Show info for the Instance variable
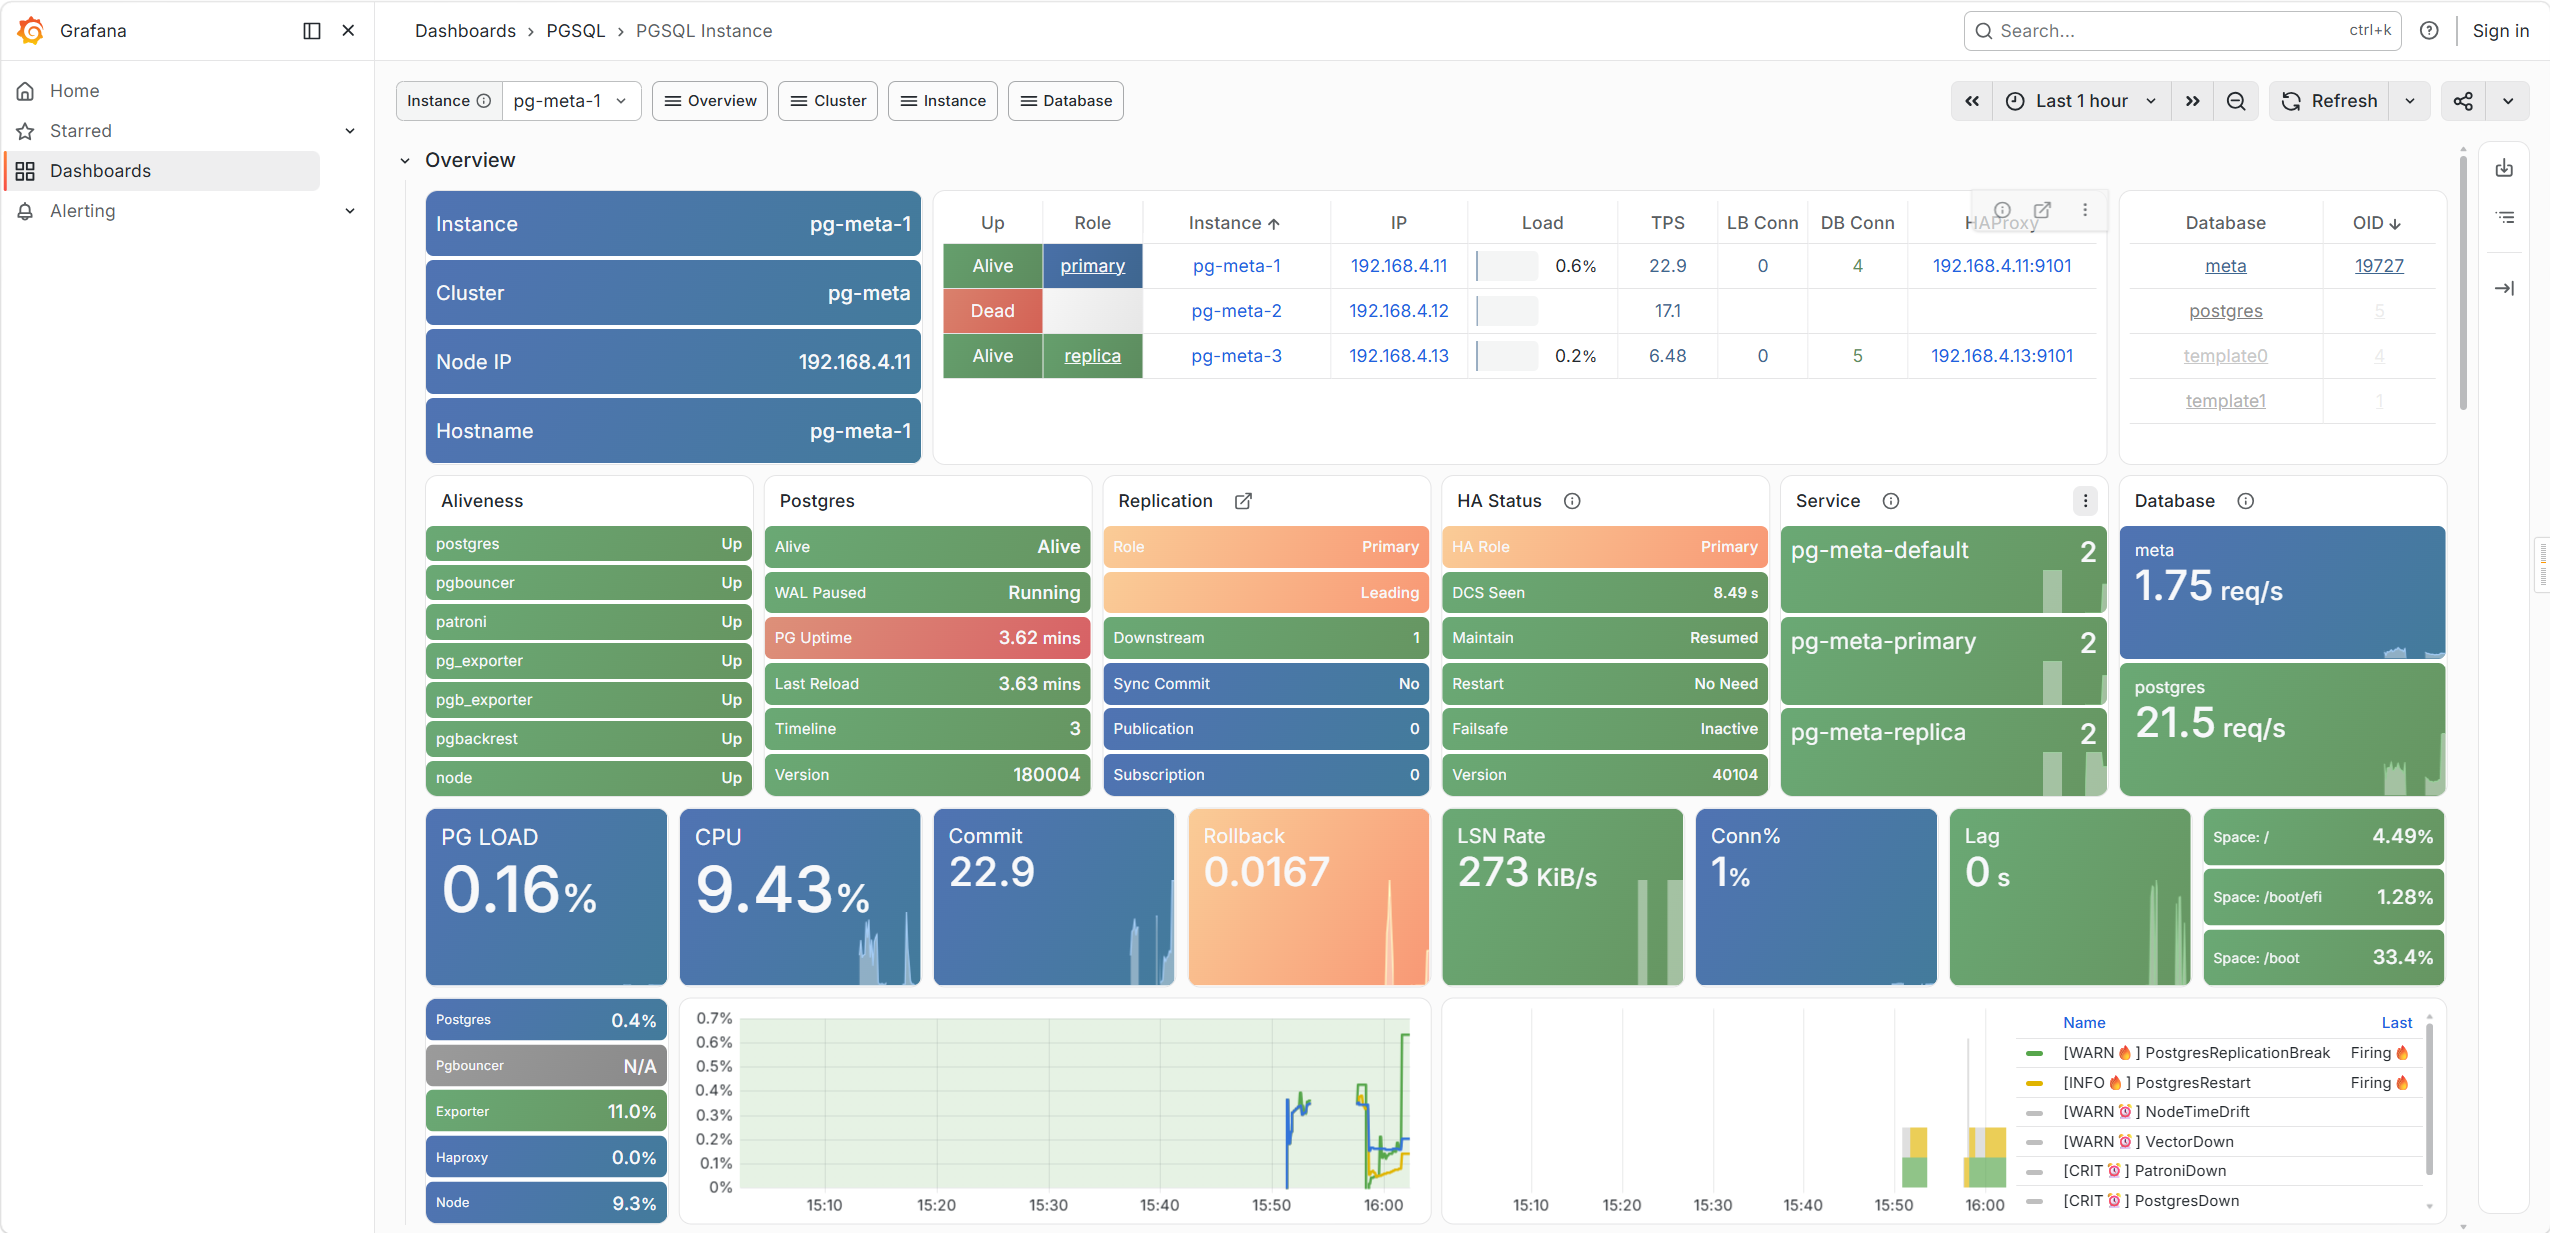This screenshot has width=2550, height=1233. click(484, 101)
